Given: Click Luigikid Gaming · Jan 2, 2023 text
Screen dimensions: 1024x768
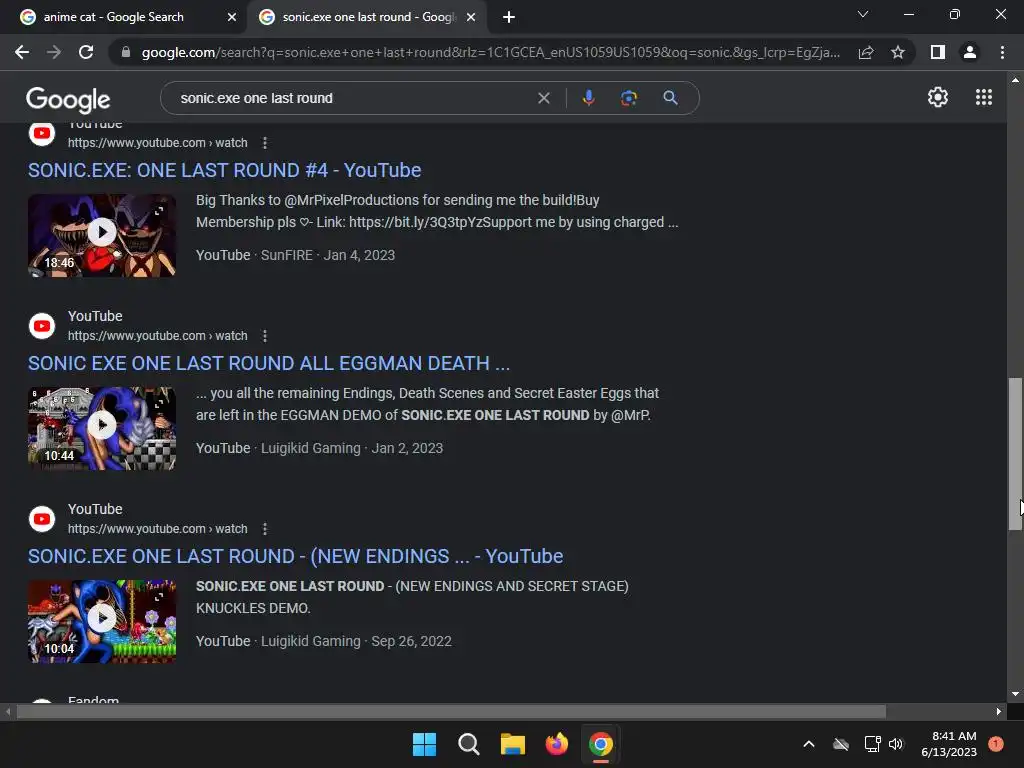Looking at the screenshot, I should [352, 449].
